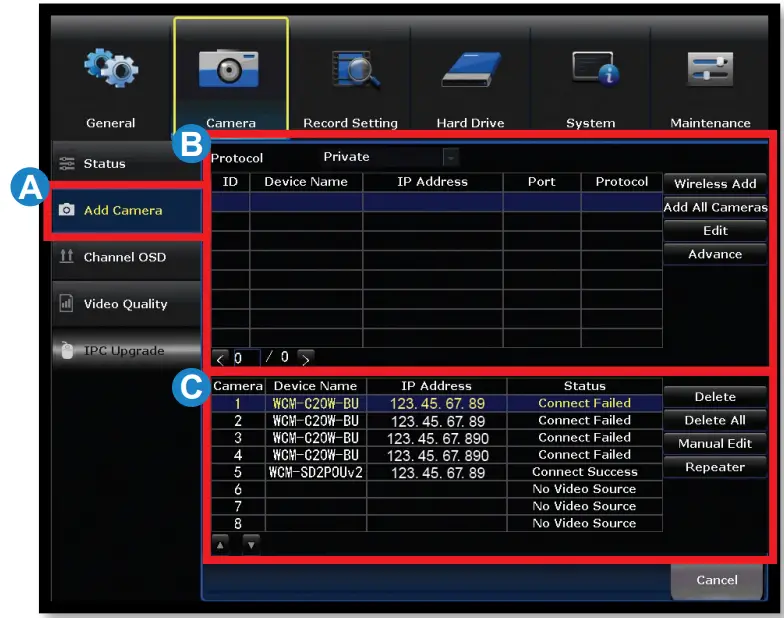The width and height of the screenshot is (784, 618).
Task: Select camera 1 row with Connect Failed status
Action: [437, 403]
